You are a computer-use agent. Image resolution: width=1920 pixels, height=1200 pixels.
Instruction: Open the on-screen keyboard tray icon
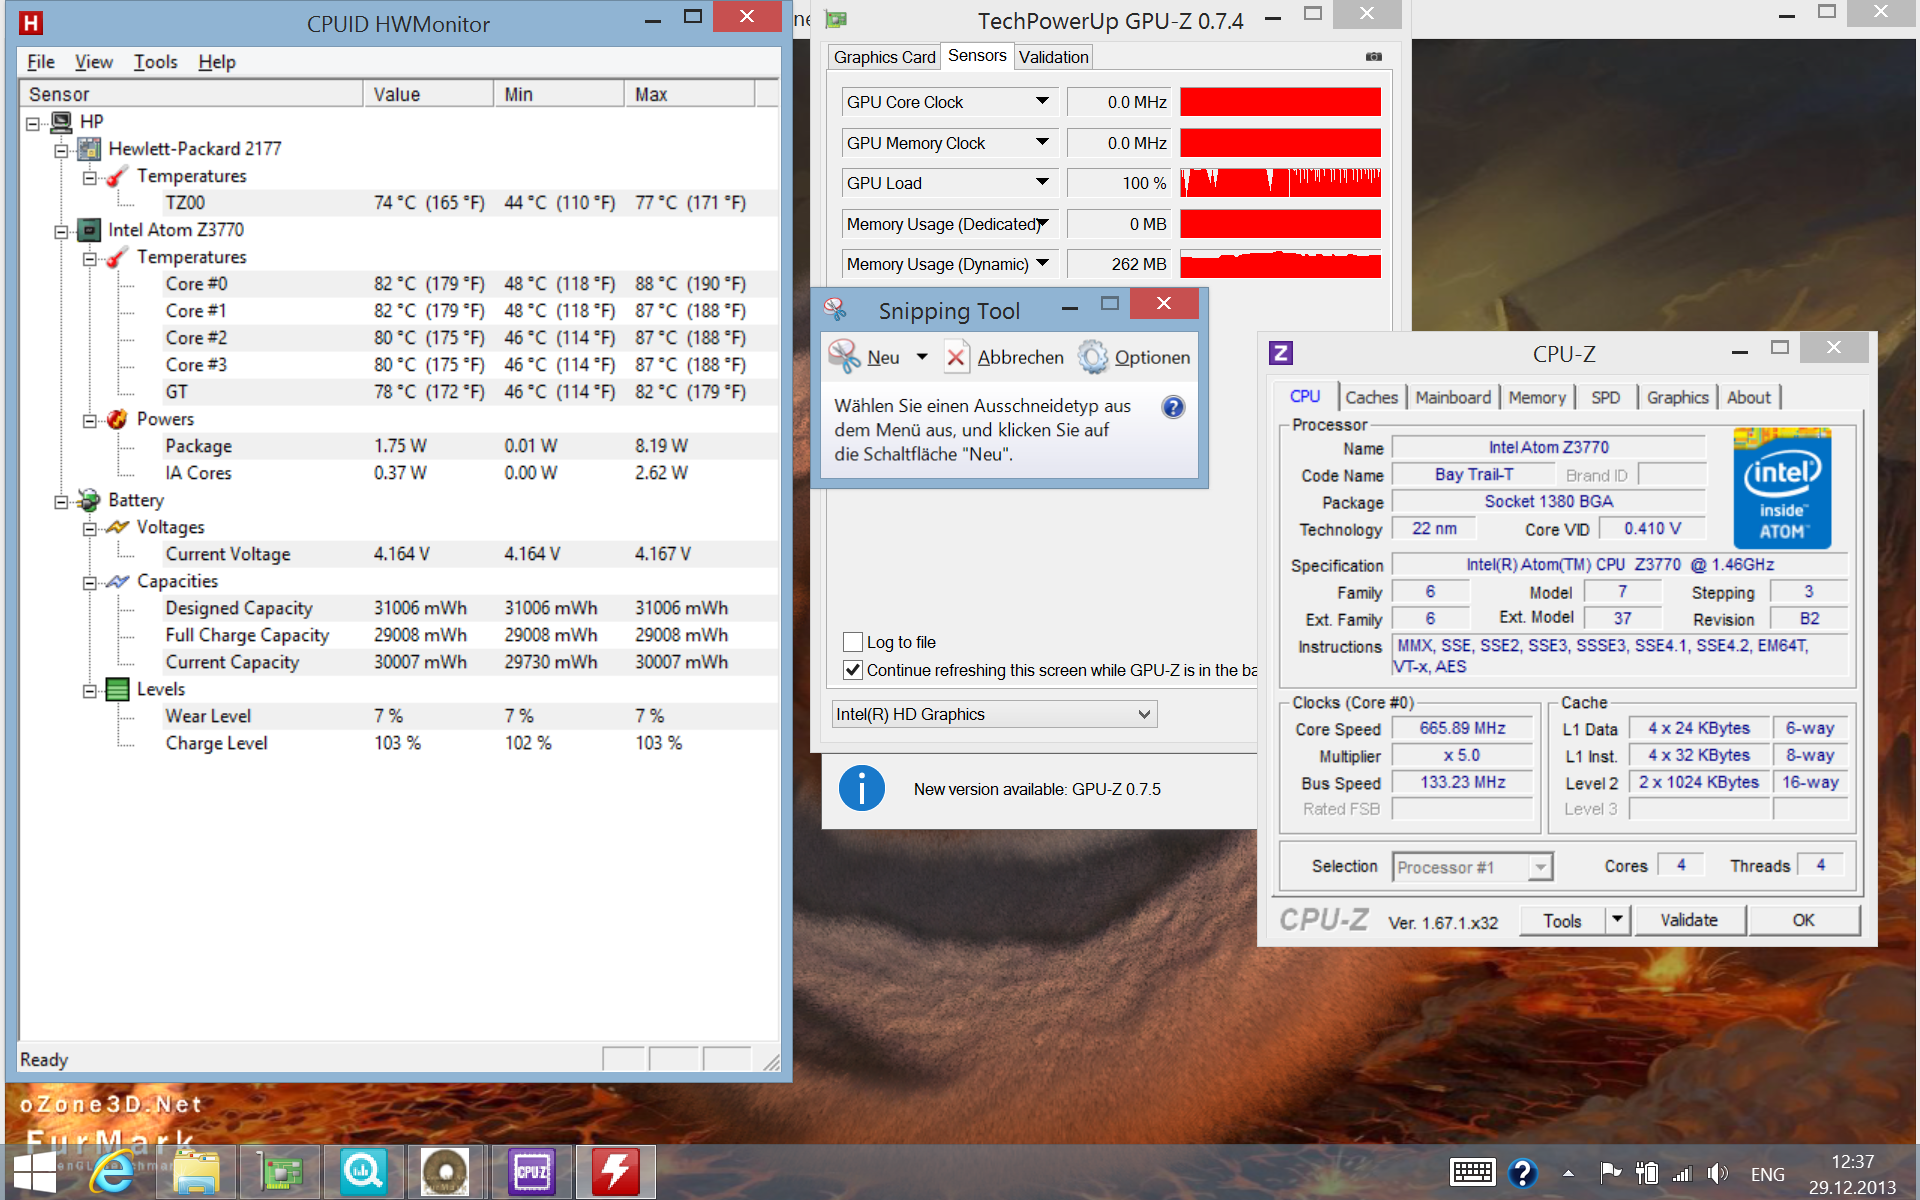[x=1472, y=1173]
